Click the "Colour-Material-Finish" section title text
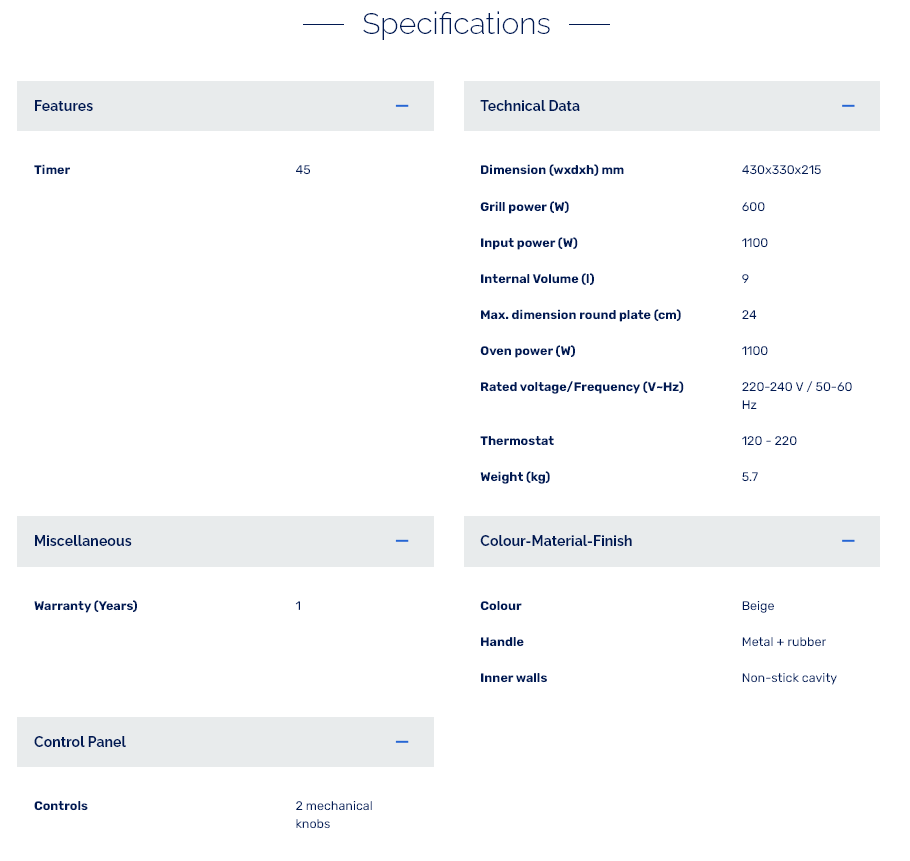This screenshot has height=861, width=910. (x=556, y=541)
